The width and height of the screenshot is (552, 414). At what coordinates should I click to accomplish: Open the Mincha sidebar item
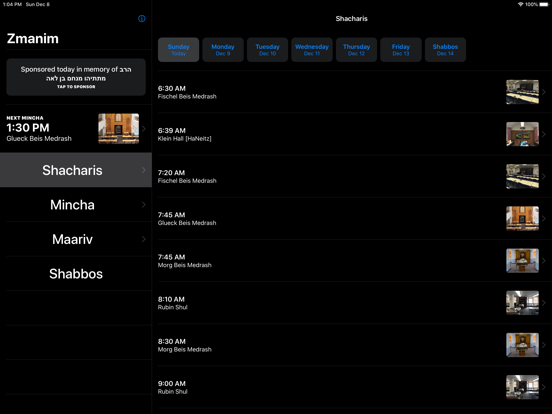click(x=76, y=205)
